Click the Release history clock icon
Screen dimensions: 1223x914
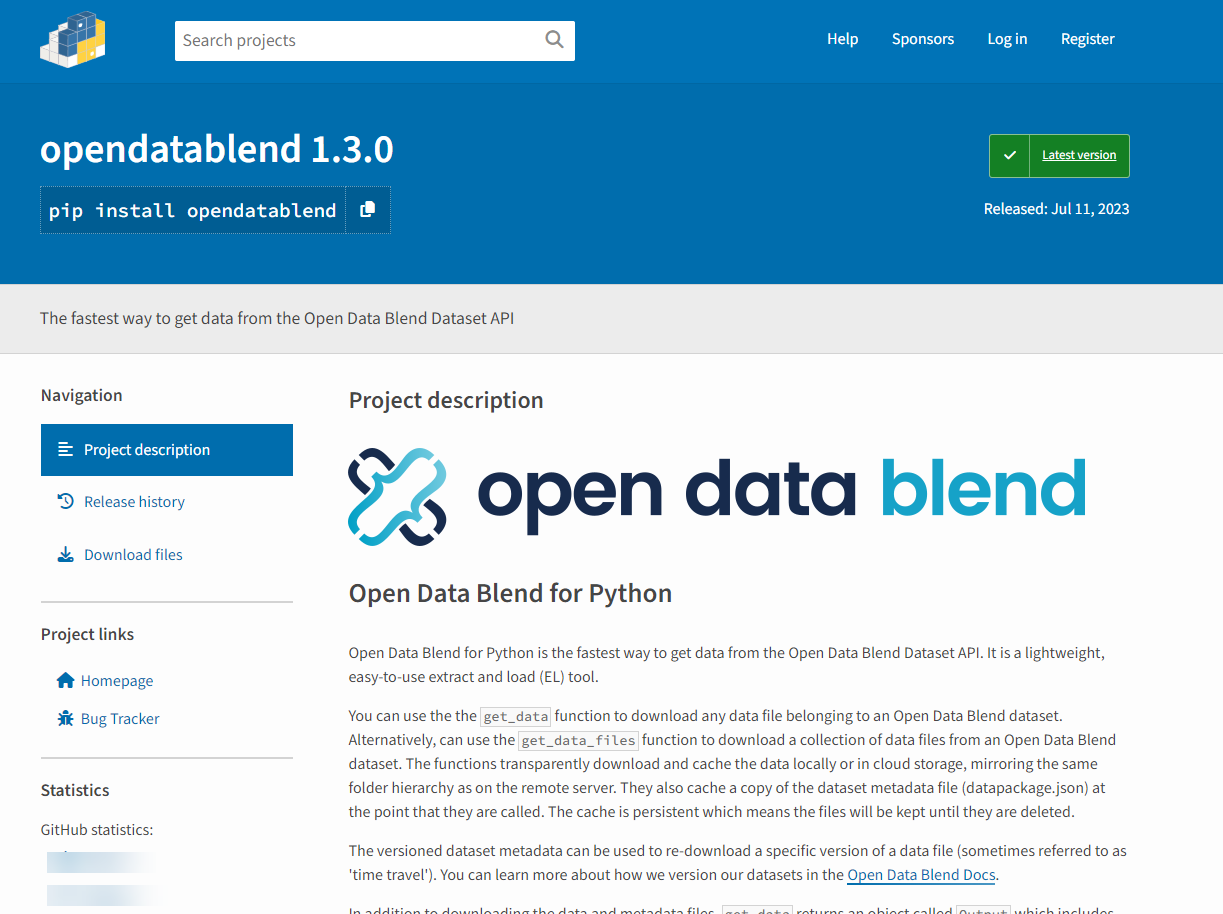tap(66, 502)
